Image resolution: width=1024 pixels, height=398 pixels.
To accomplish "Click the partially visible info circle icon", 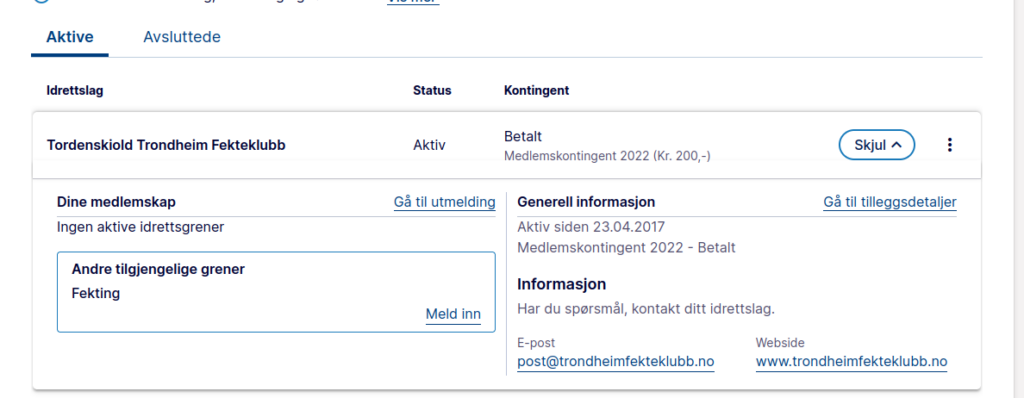I will click(40, 2).
